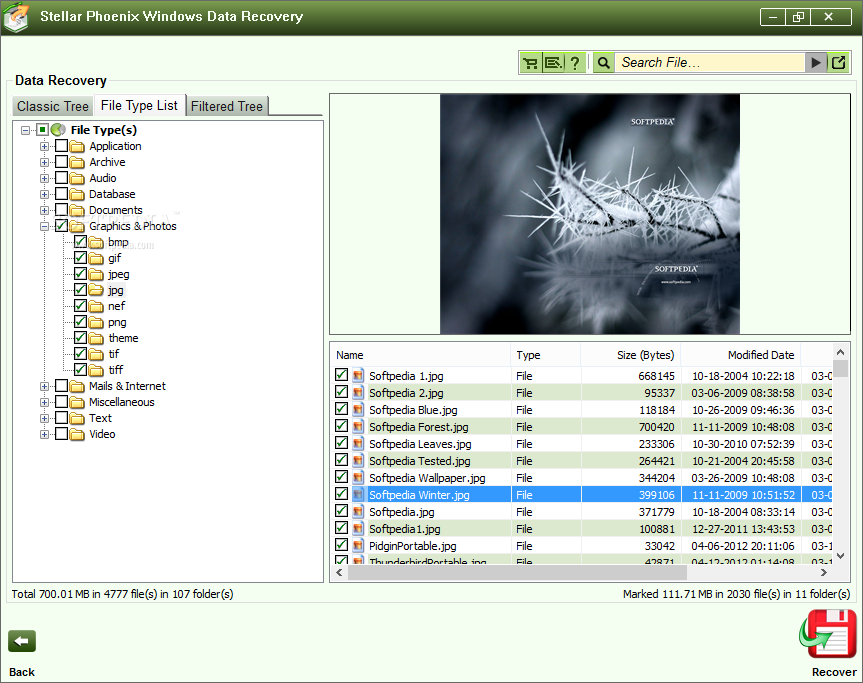Expand the Documents tree node
The width and height of the screenshot is (863, 683).
[x=44, y=210]
